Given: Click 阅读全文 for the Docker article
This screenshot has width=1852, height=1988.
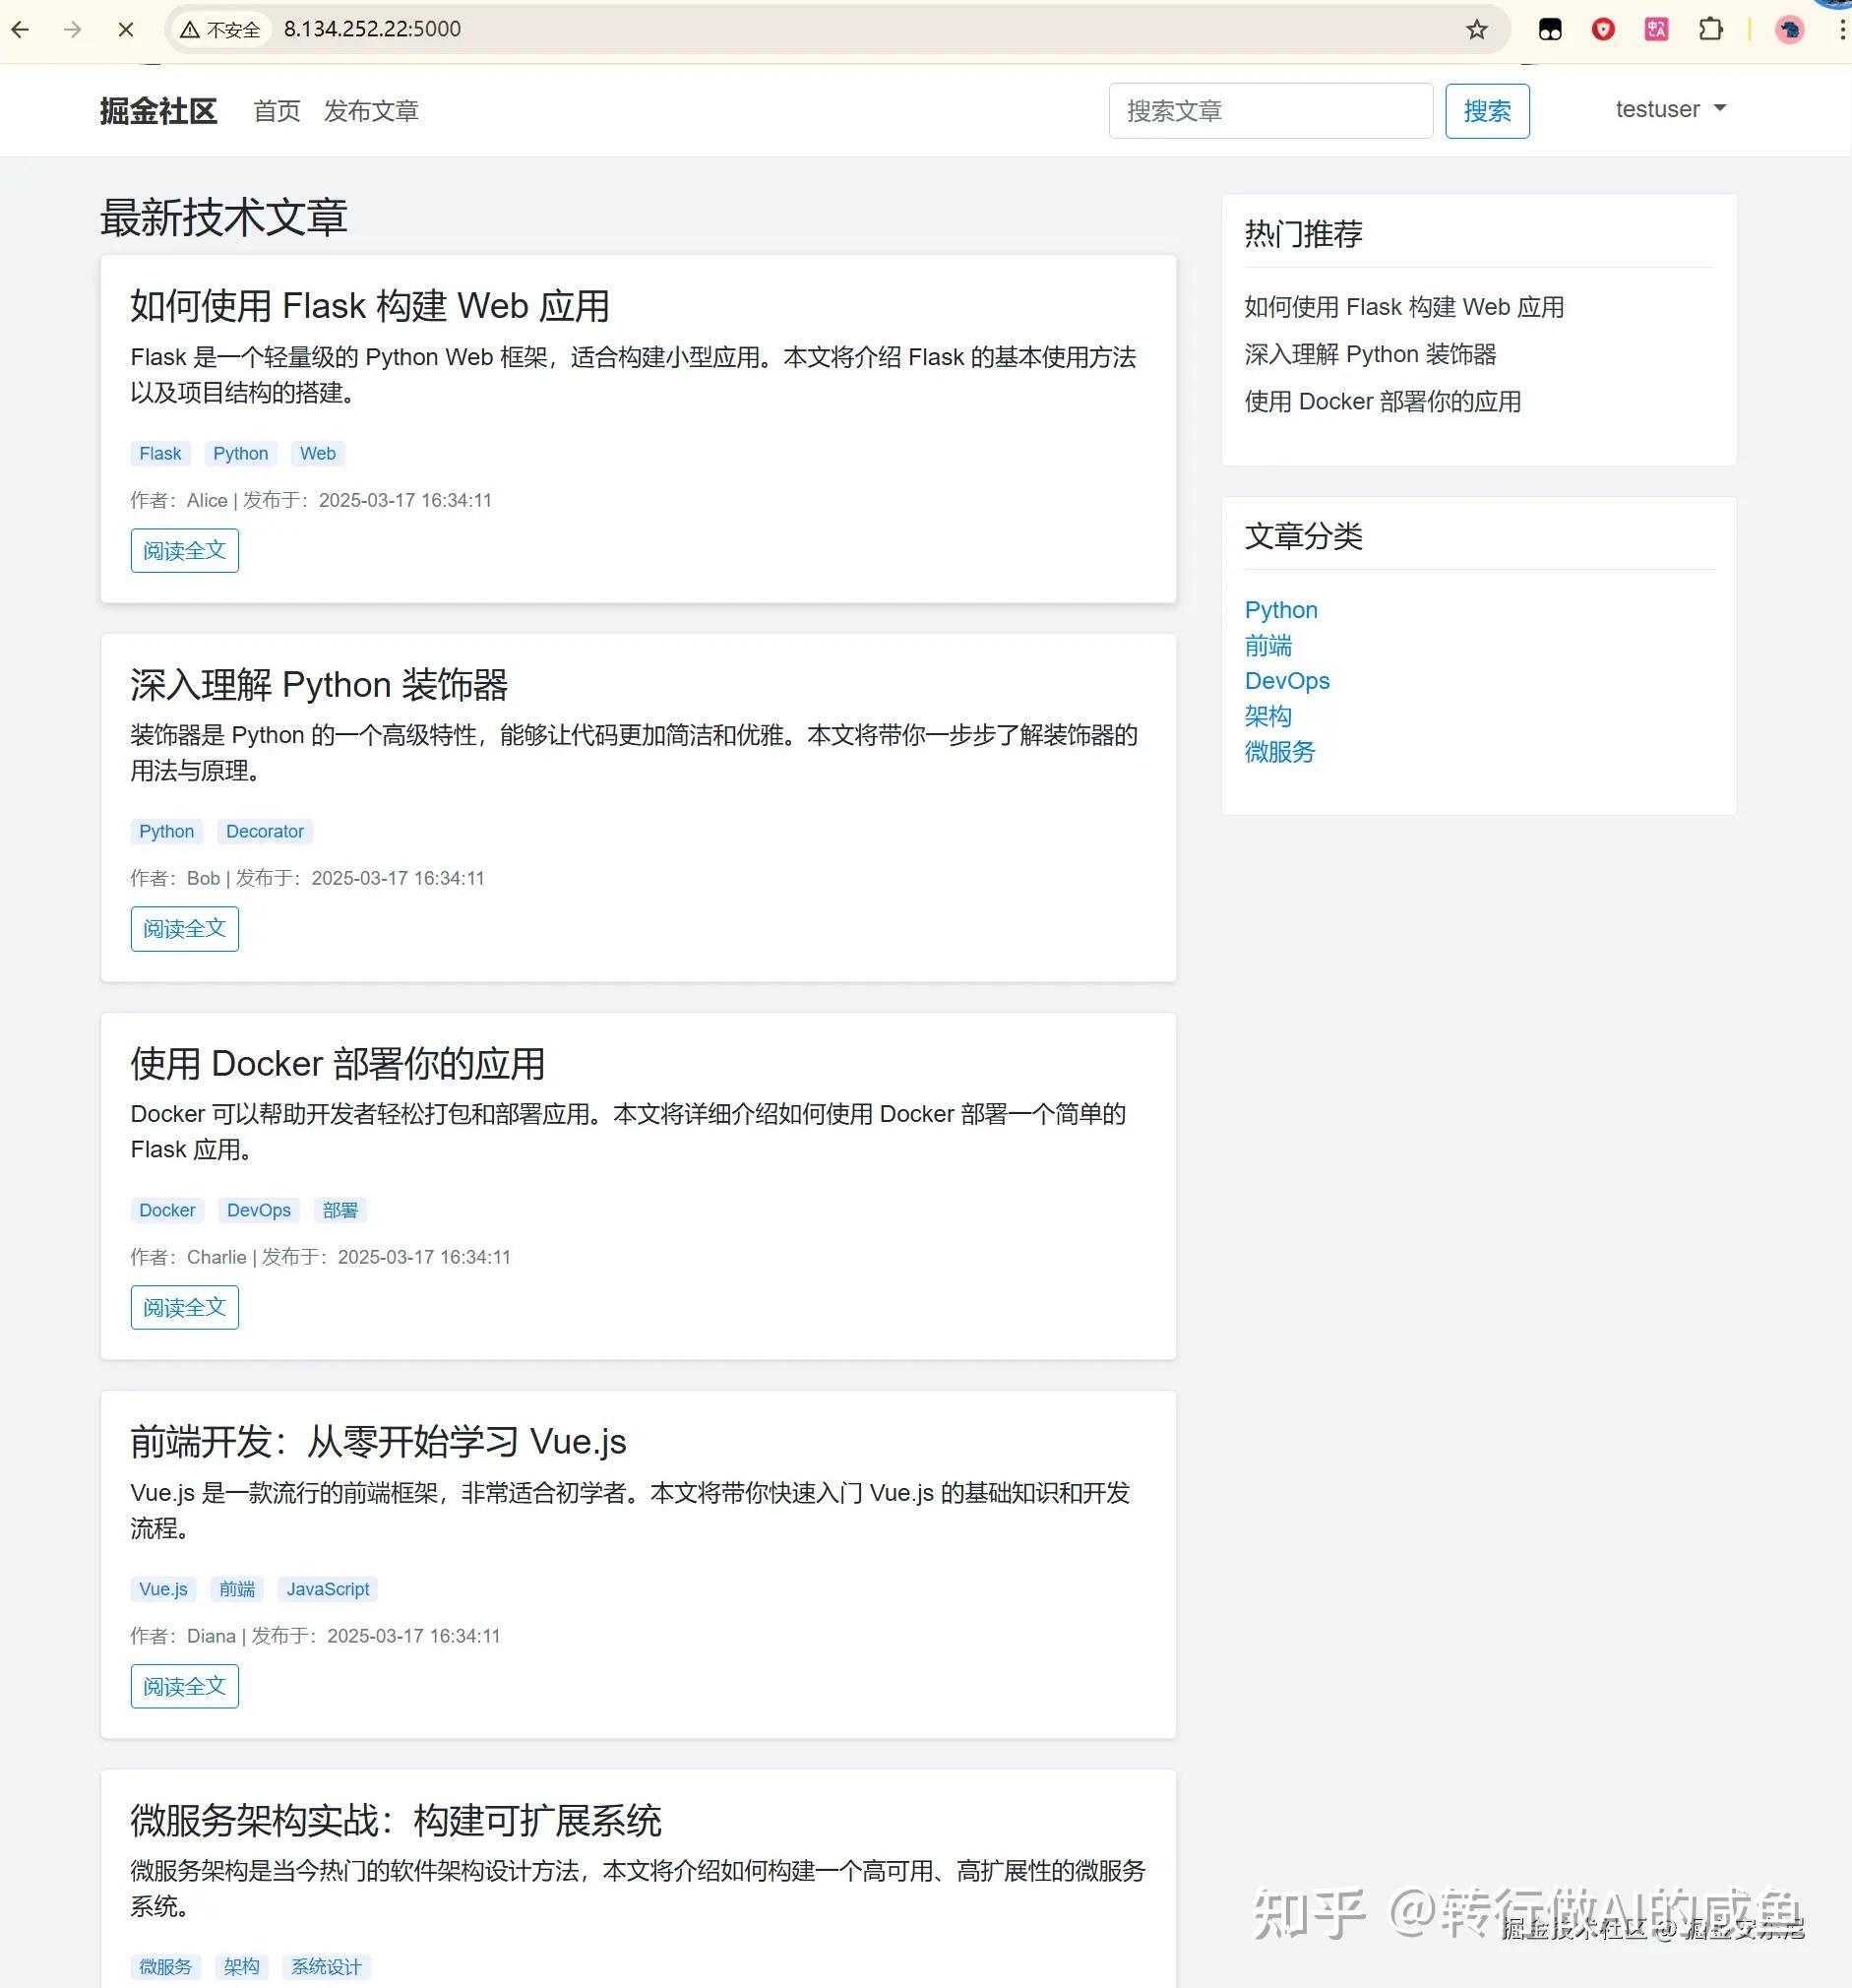Looking at the screenshot, I should [x=185, y=1307].
